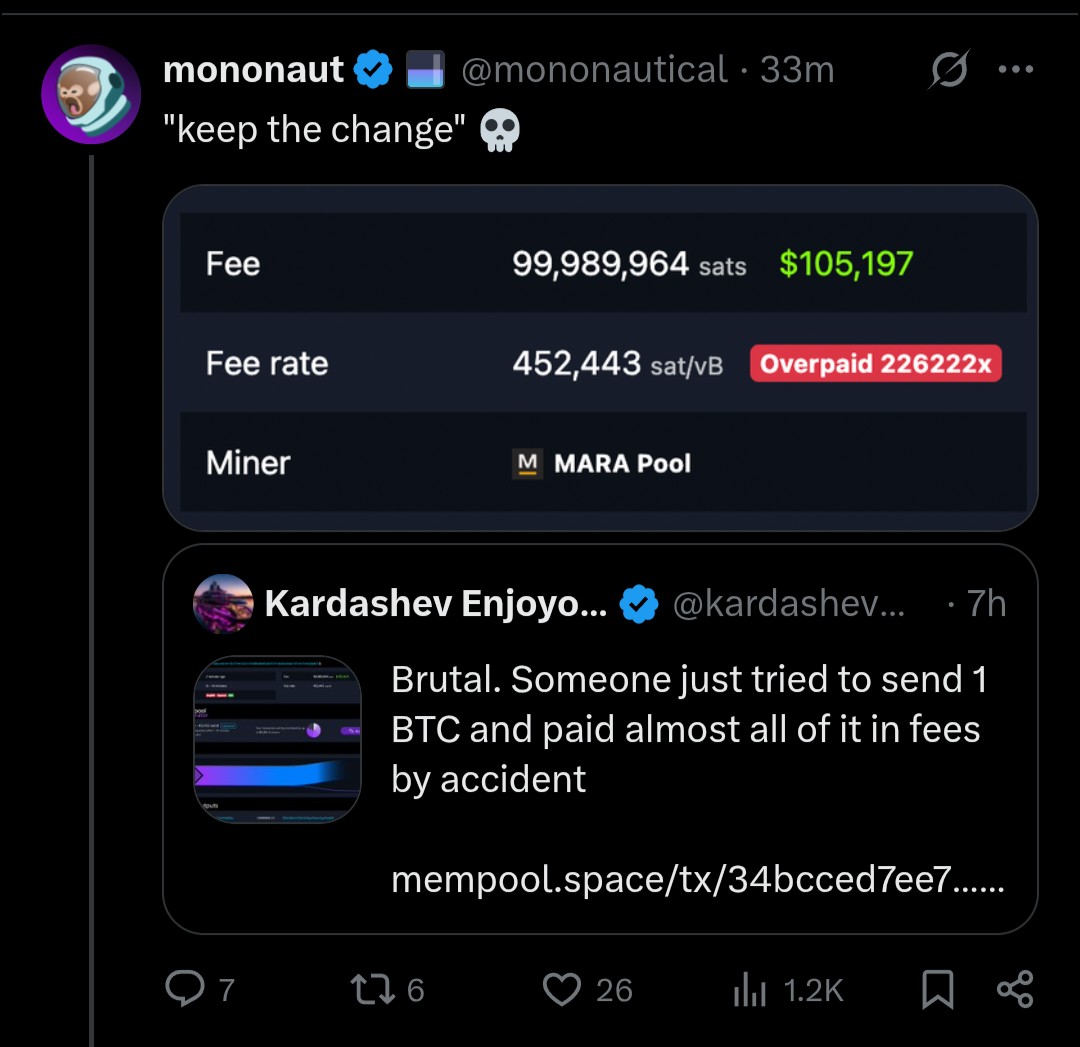
Task: Open the reply comment icon
Action: click(184, 989)
